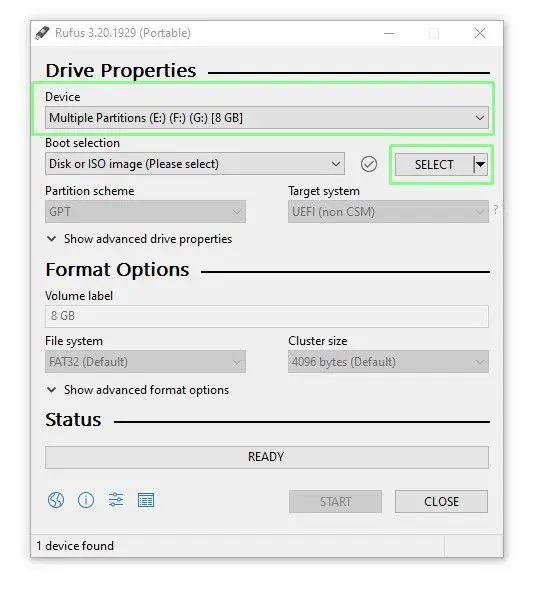538x590 pixels.
Task: Open the File system FAT32 dropdown
Action: (x=145, y=362)
